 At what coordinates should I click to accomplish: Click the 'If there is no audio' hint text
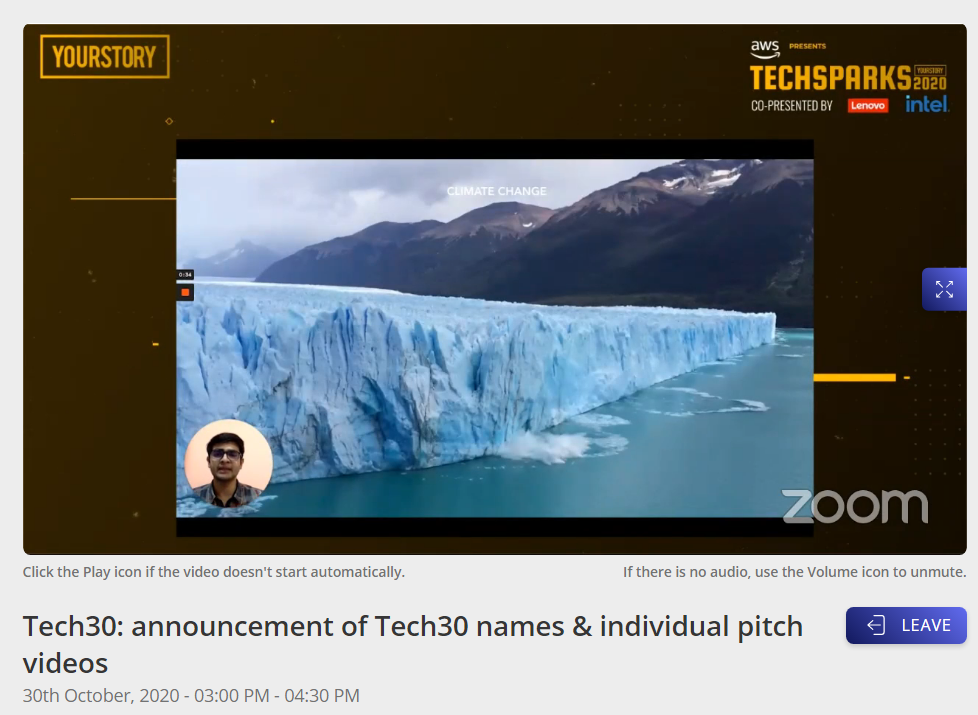point(795,572)
